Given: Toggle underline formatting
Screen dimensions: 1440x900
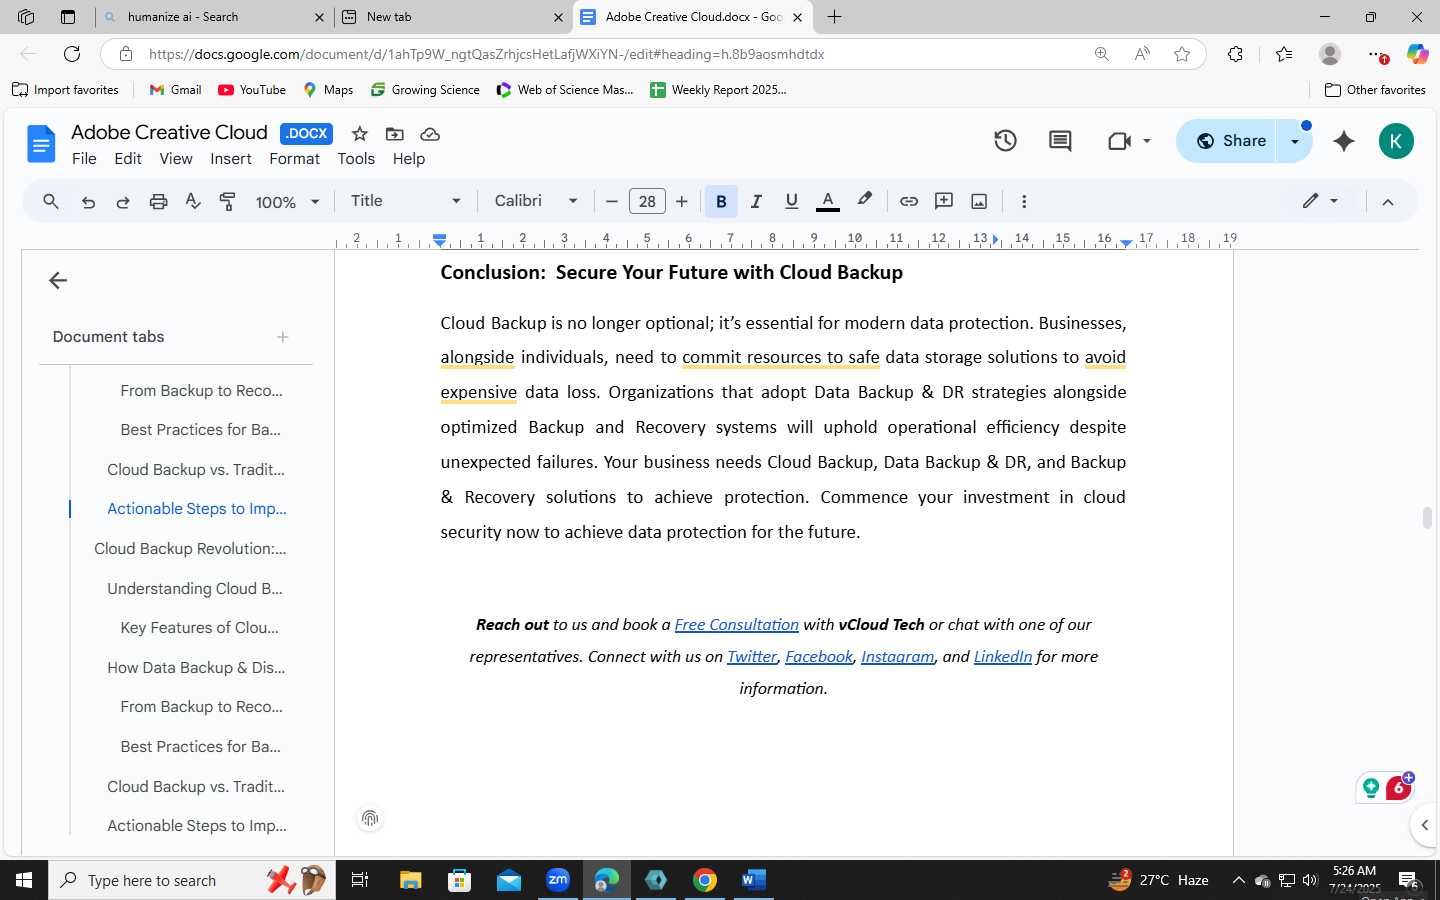Looking at the screenshot, I should point(791,201).
